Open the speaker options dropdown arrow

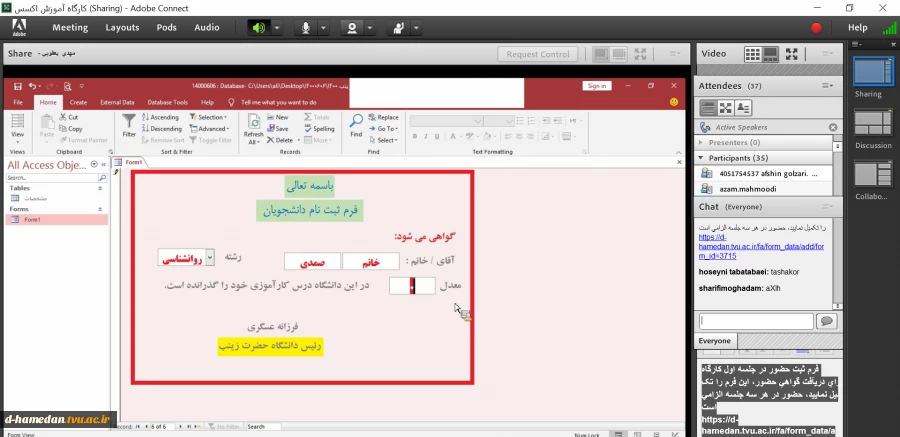click(277, 28)
